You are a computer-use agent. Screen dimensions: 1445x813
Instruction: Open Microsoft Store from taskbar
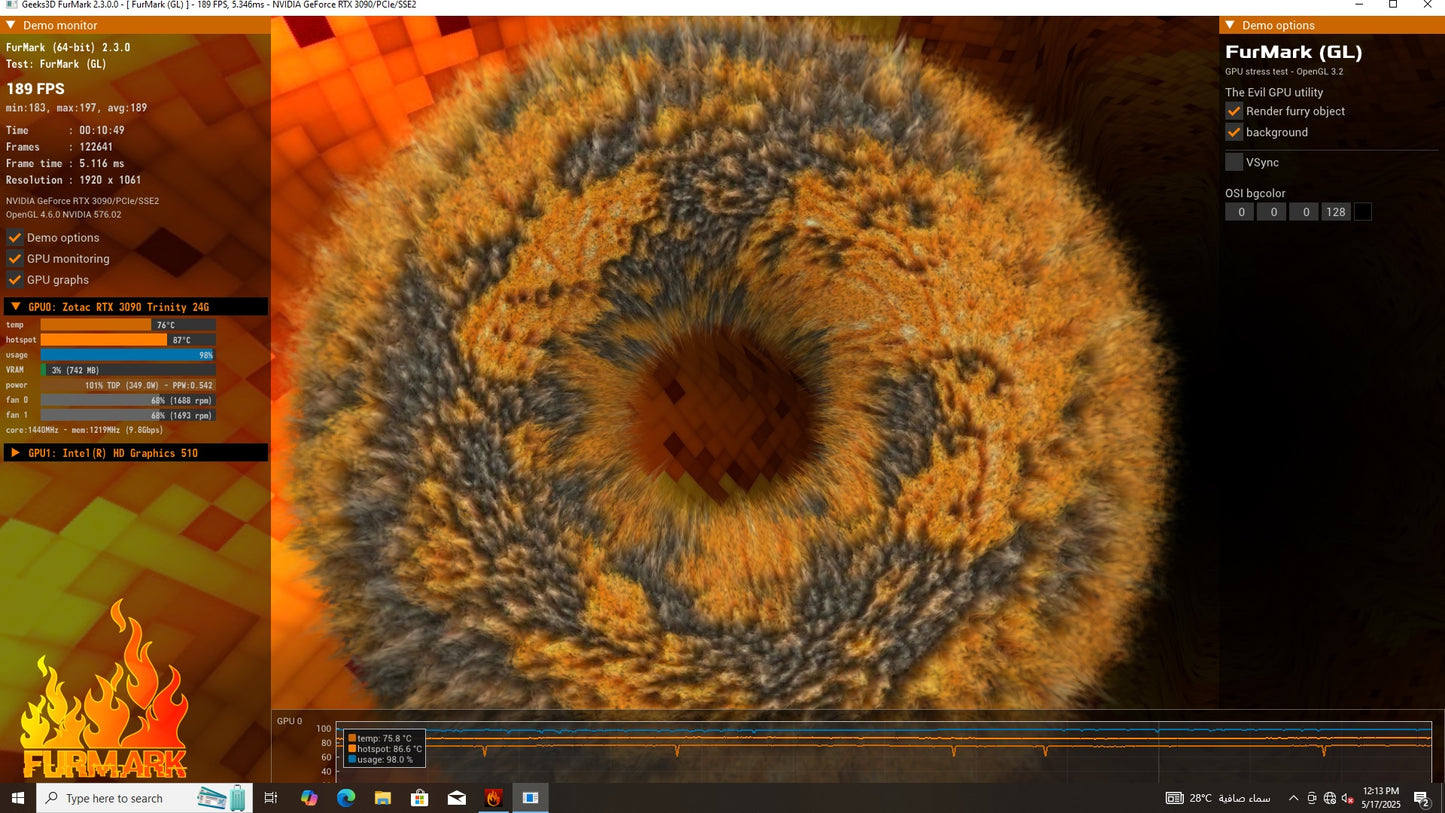(420, 798)
